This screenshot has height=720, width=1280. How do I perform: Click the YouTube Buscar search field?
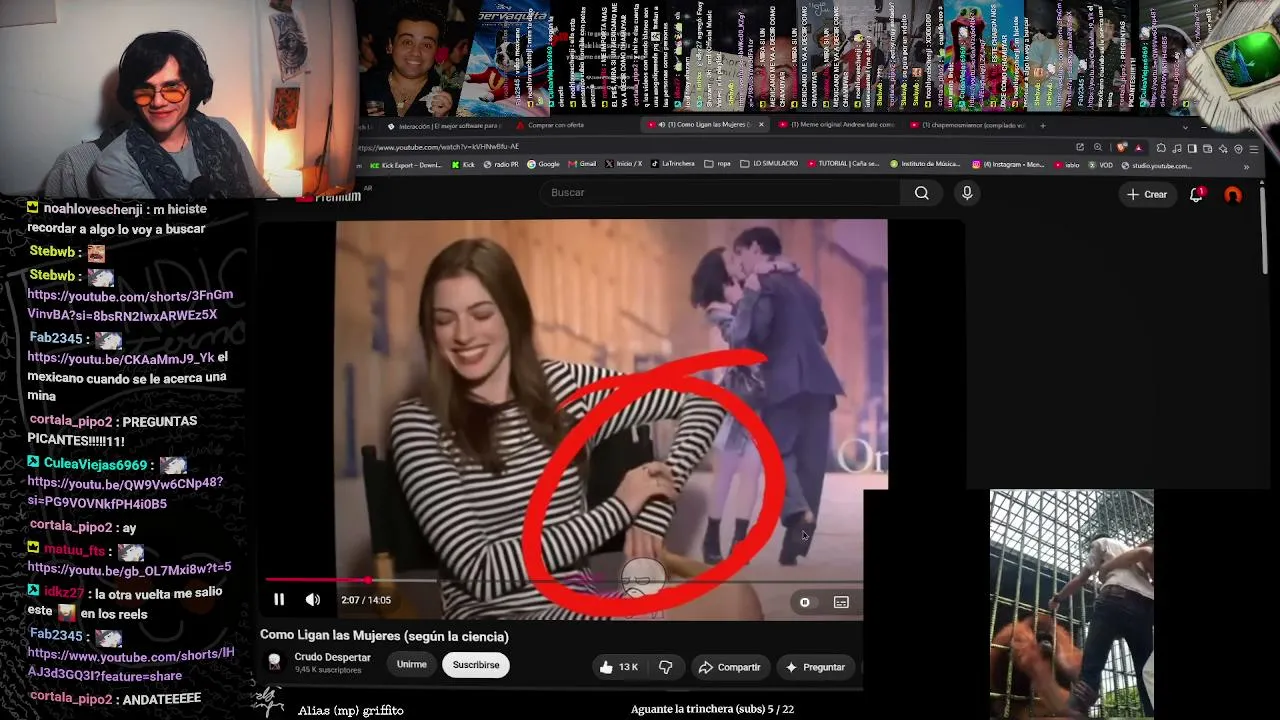coord(720,193)
